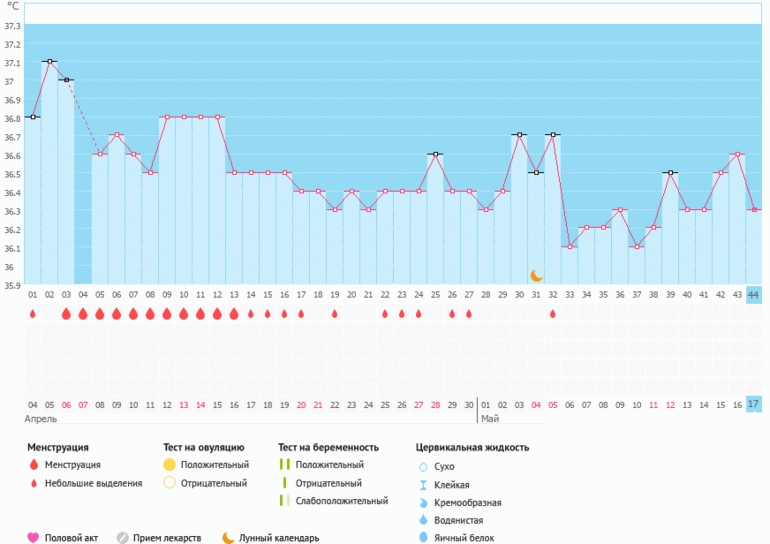This screenshot has width=770, height=544.
Task: Select highlighted cycle day 44
Action: click(753, 295)
